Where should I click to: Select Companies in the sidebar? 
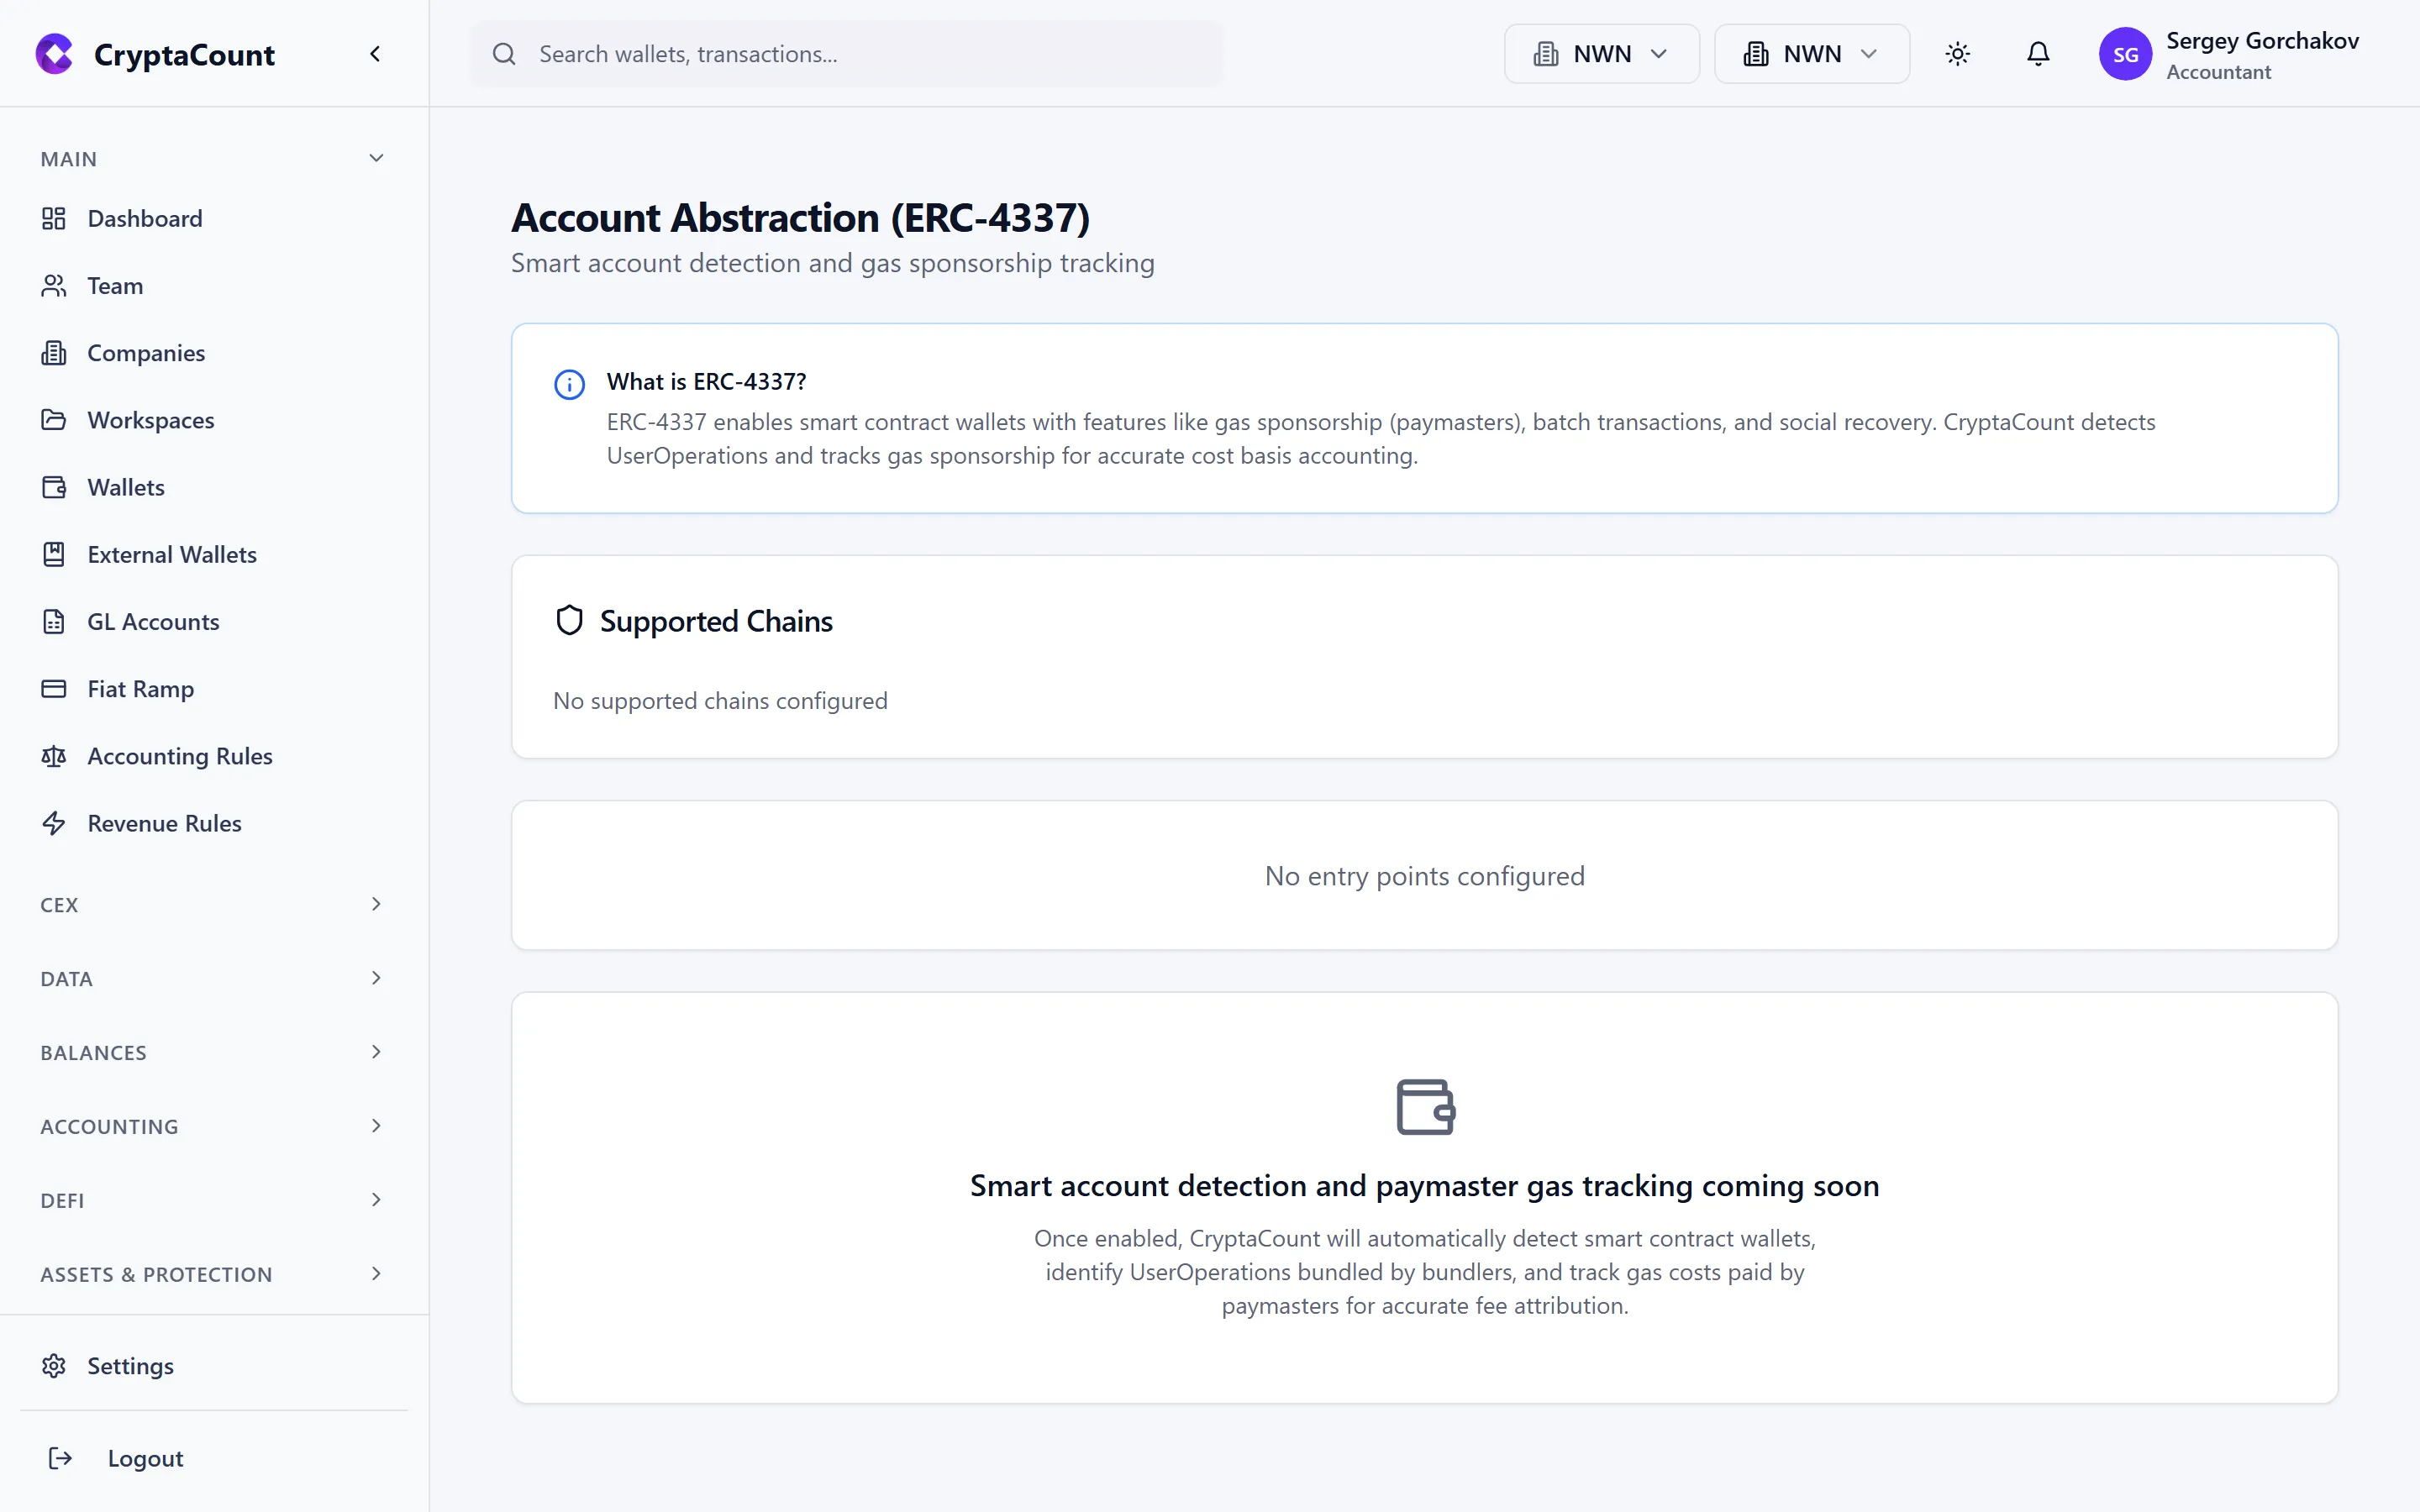pos(146,352)
